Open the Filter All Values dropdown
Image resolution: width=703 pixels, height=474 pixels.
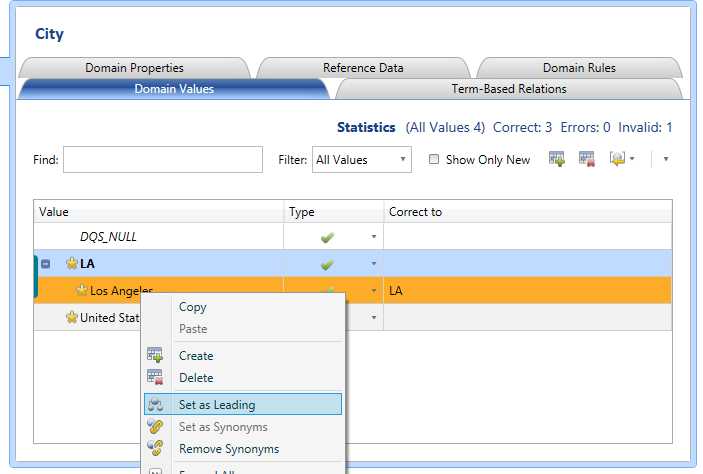[x=361, y=159]
